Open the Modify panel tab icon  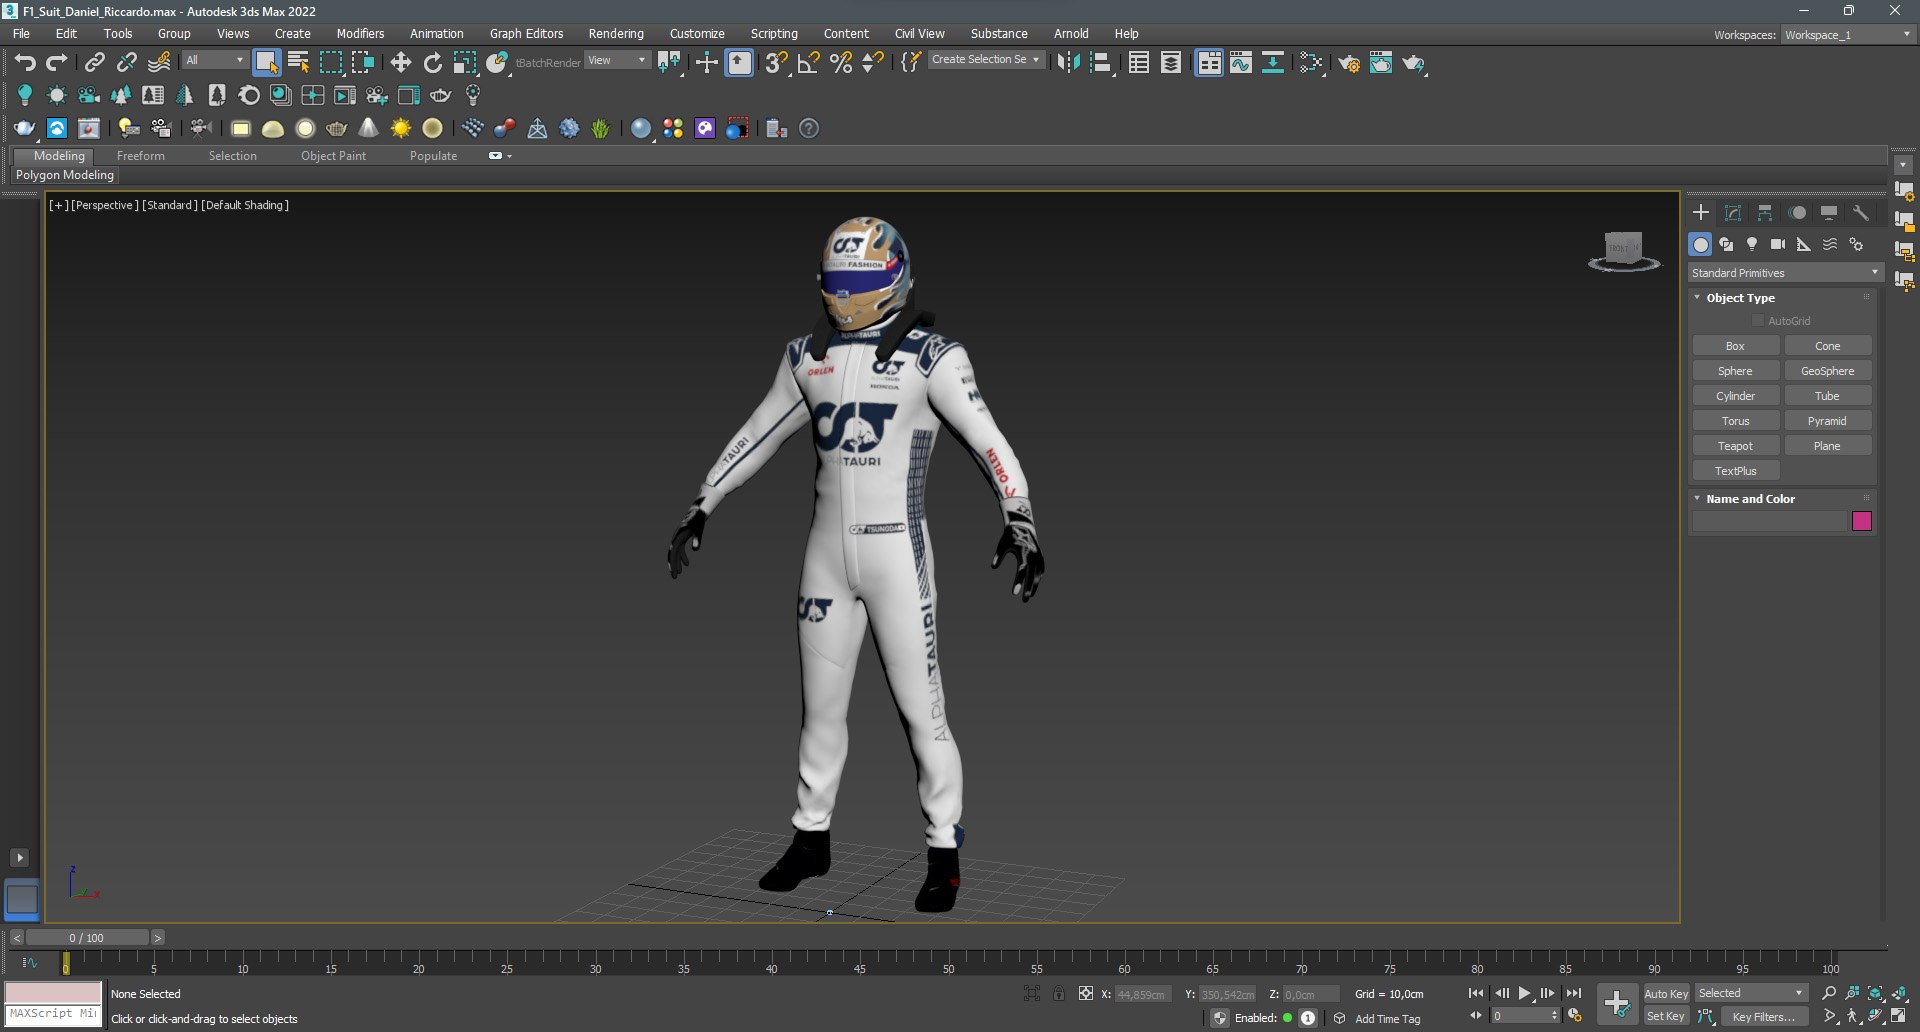[1733, 213]
